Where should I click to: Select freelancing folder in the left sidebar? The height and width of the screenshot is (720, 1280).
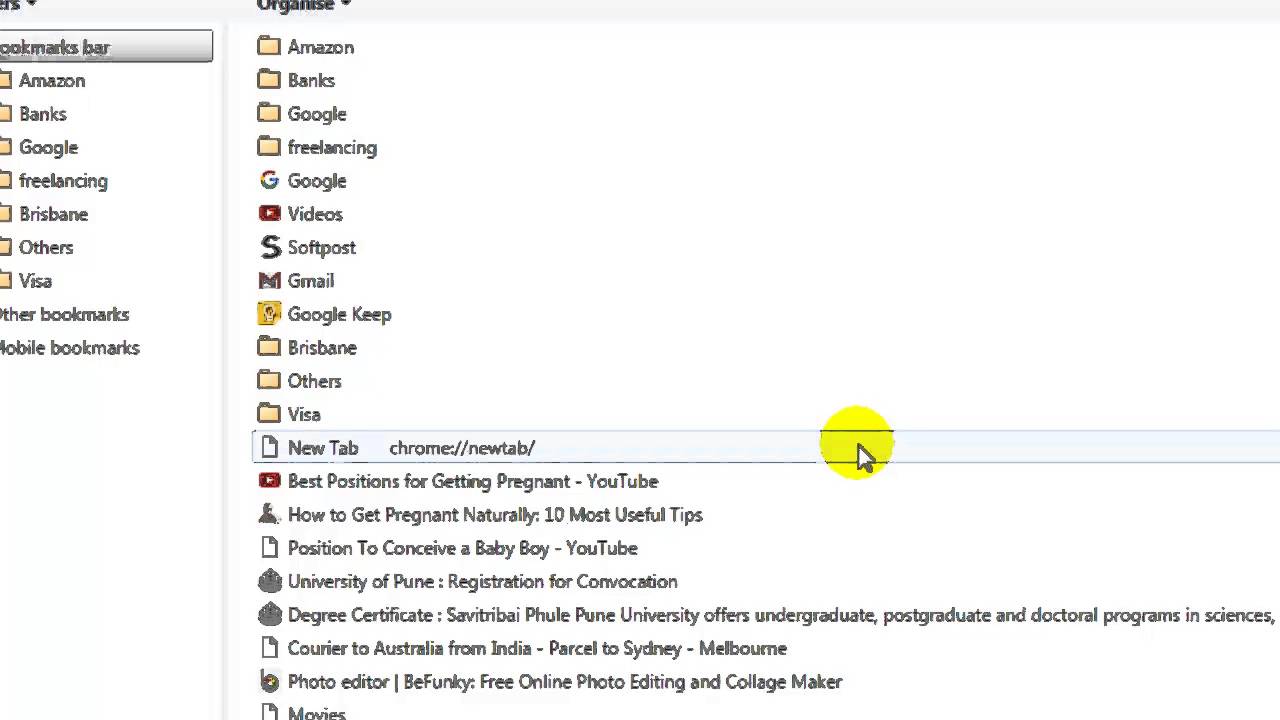[63, 181]
